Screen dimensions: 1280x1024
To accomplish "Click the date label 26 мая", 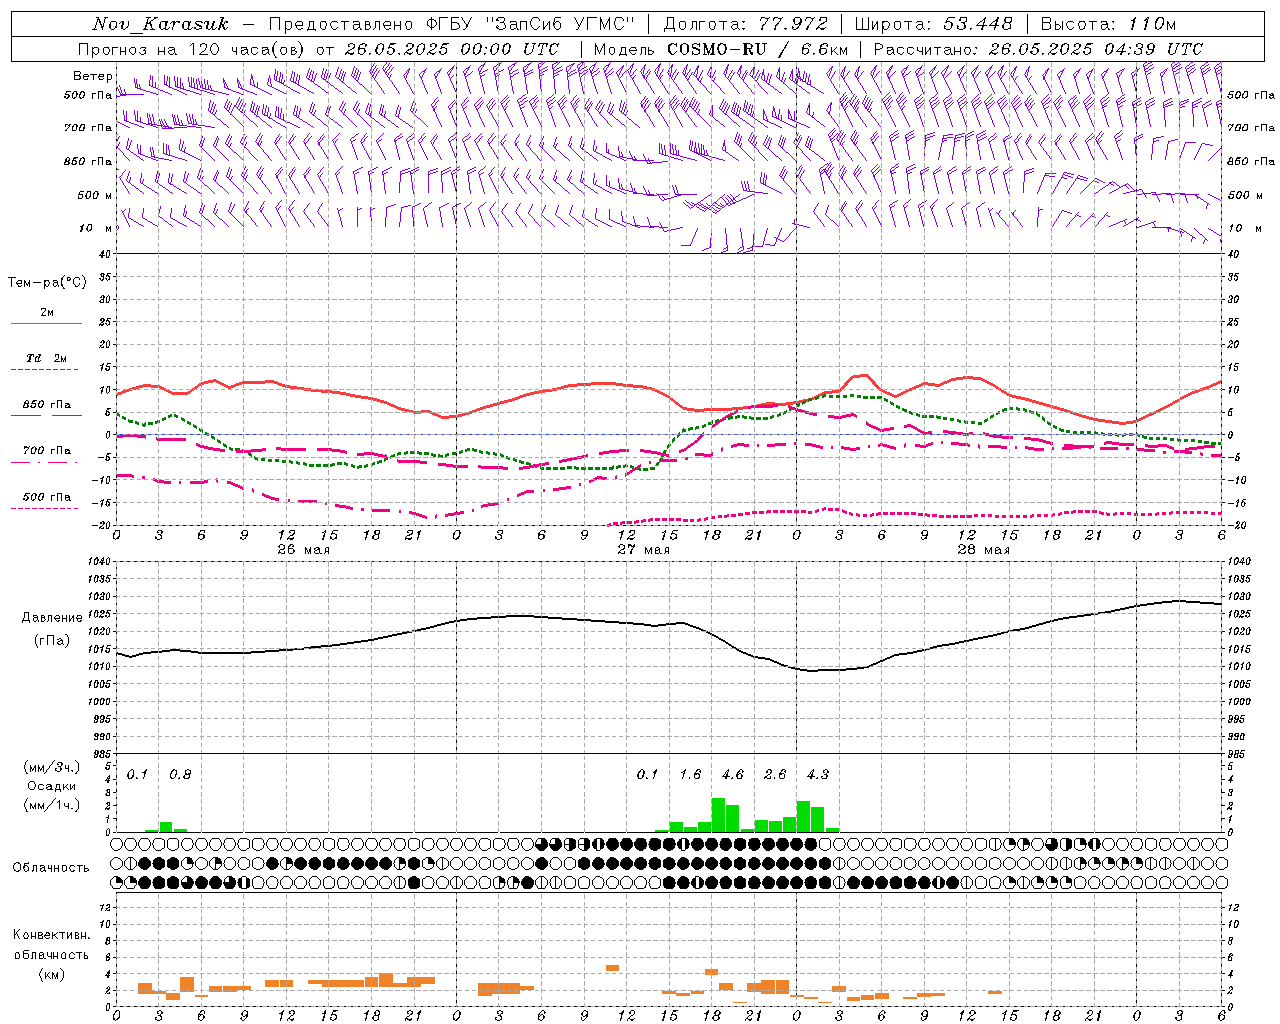I will pos(304,550).
